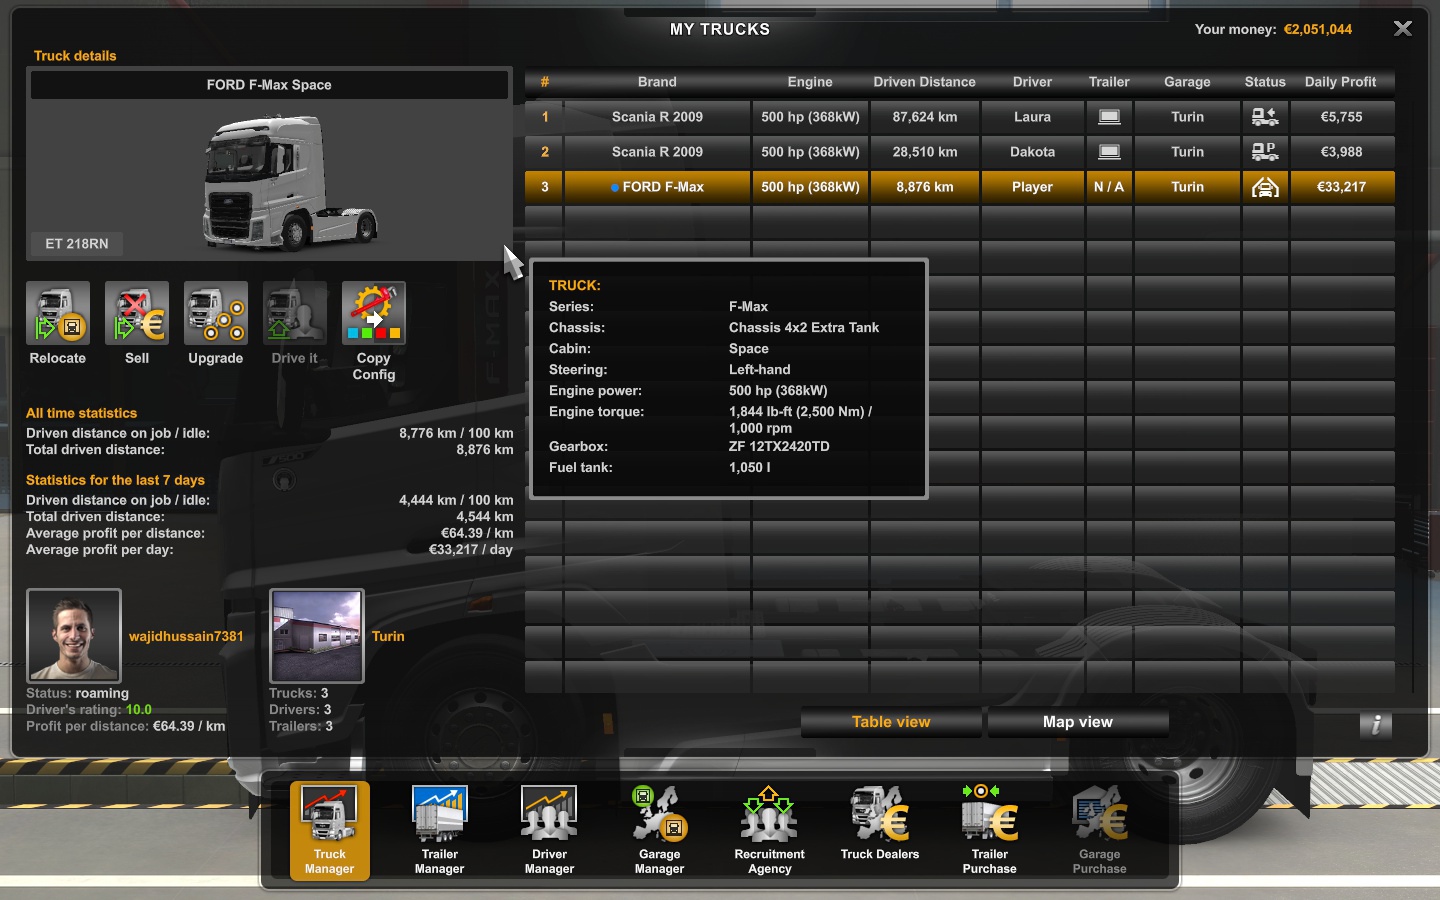Image resolution: width=1440 pixels, height=900 pixels.
Task: Click the trailer icon in Dakota's row
Action: [x=1109, y=152]
